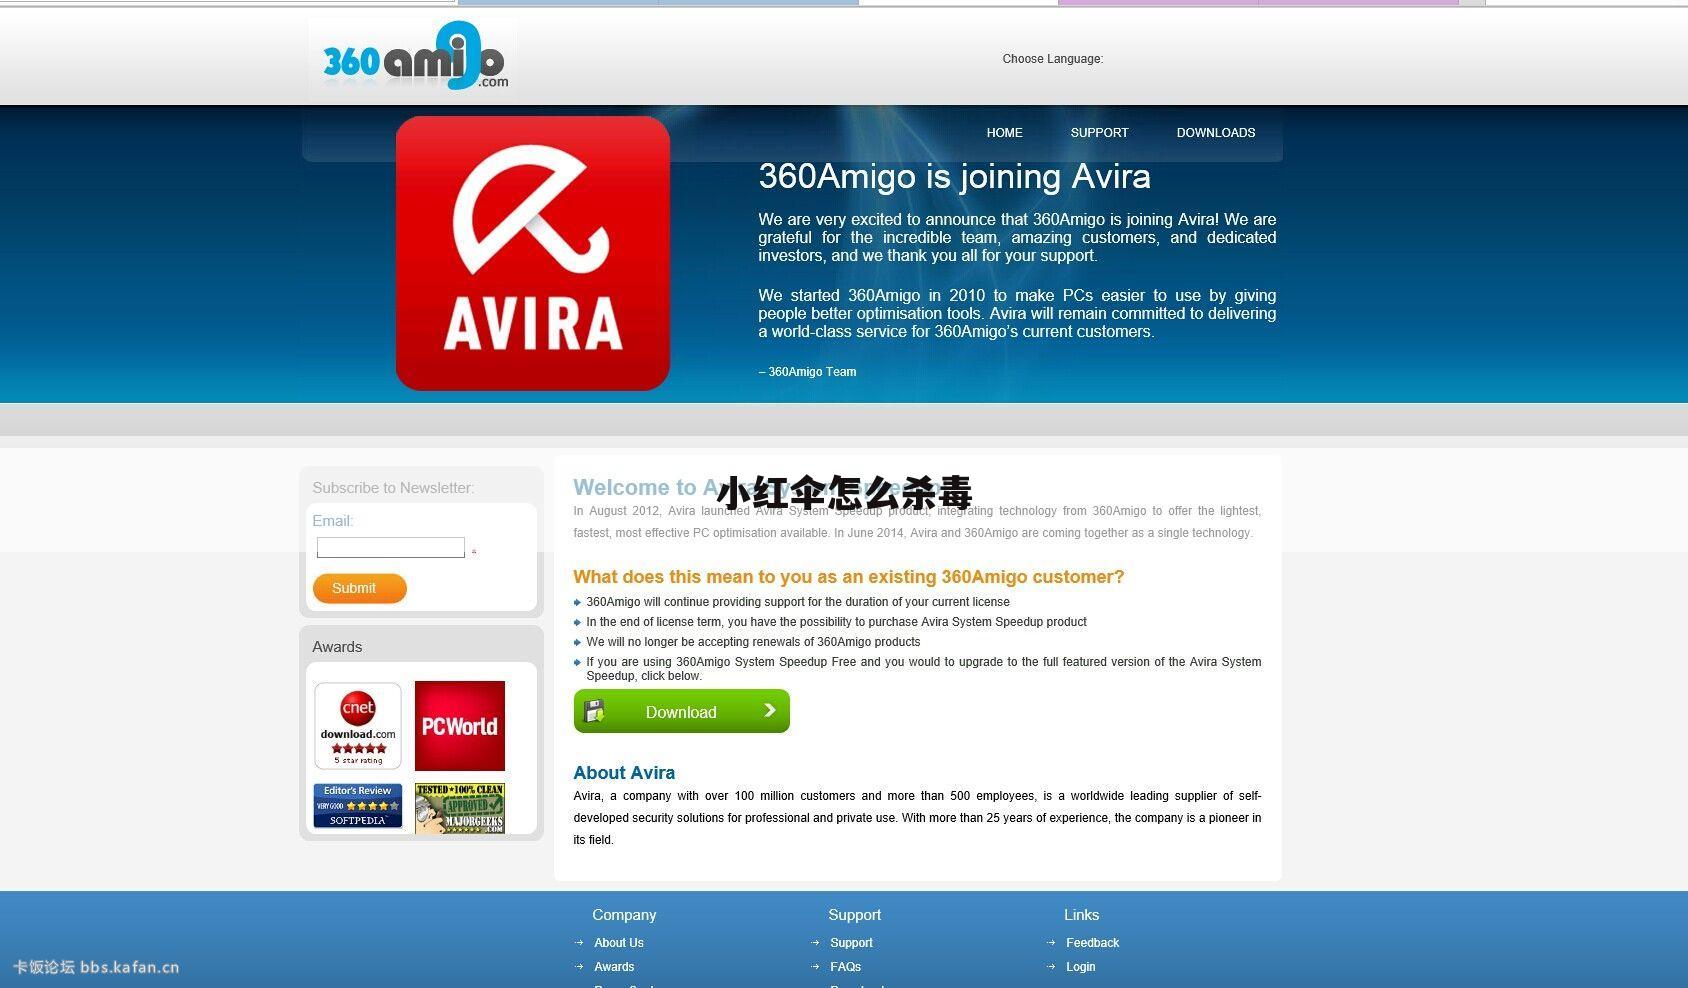Click 'What does this mean to you' heading
This screenshot has width=1688, height=988.
pos(848,577)
